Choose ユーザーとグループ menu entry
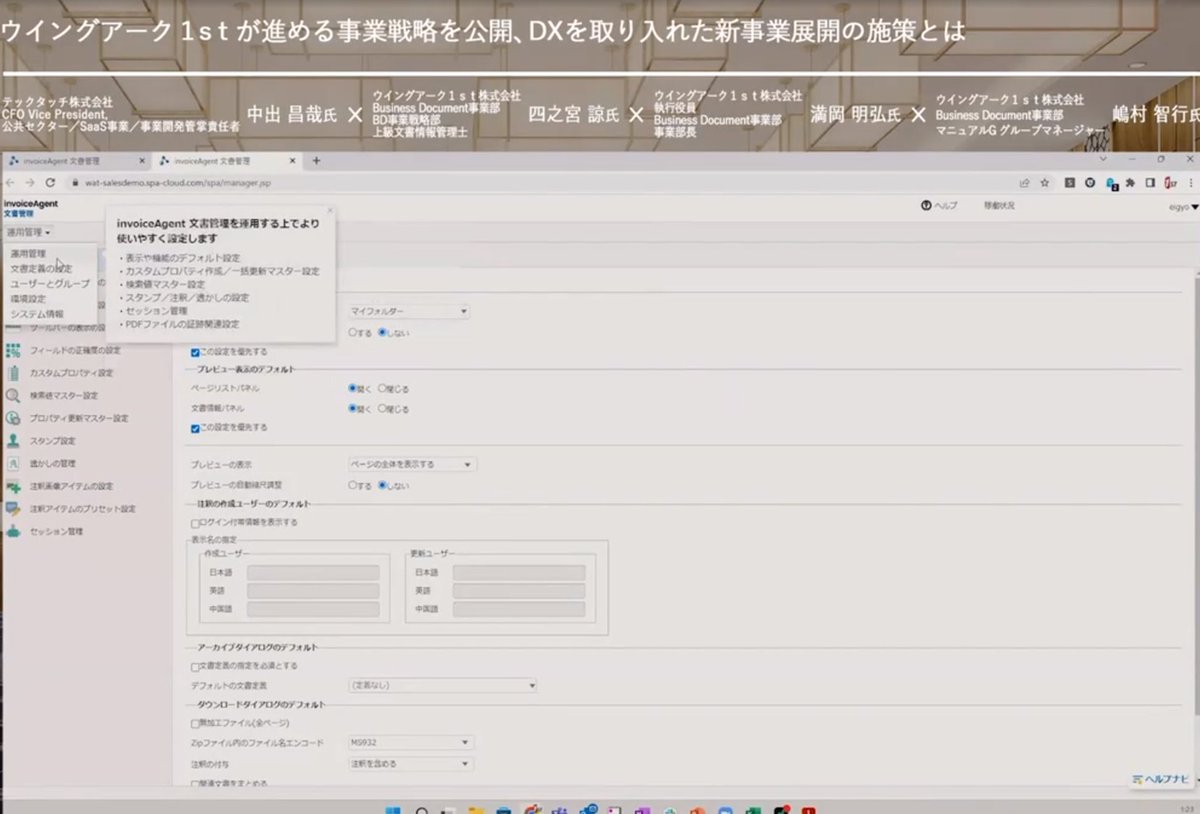Viewport: 1200px width, 814px height. (50, 284)
